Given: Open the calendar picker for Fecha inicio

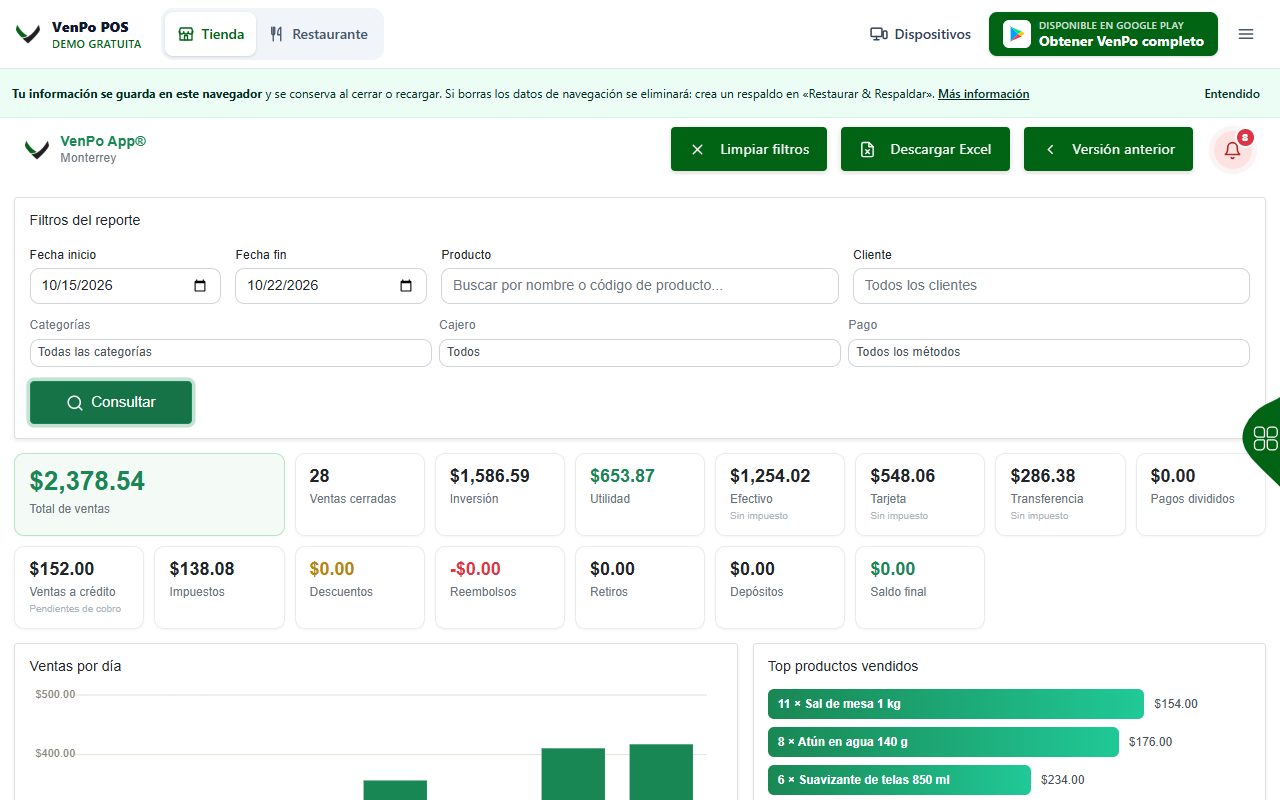Looking at the screenshot, I should (x=200, y=286).
